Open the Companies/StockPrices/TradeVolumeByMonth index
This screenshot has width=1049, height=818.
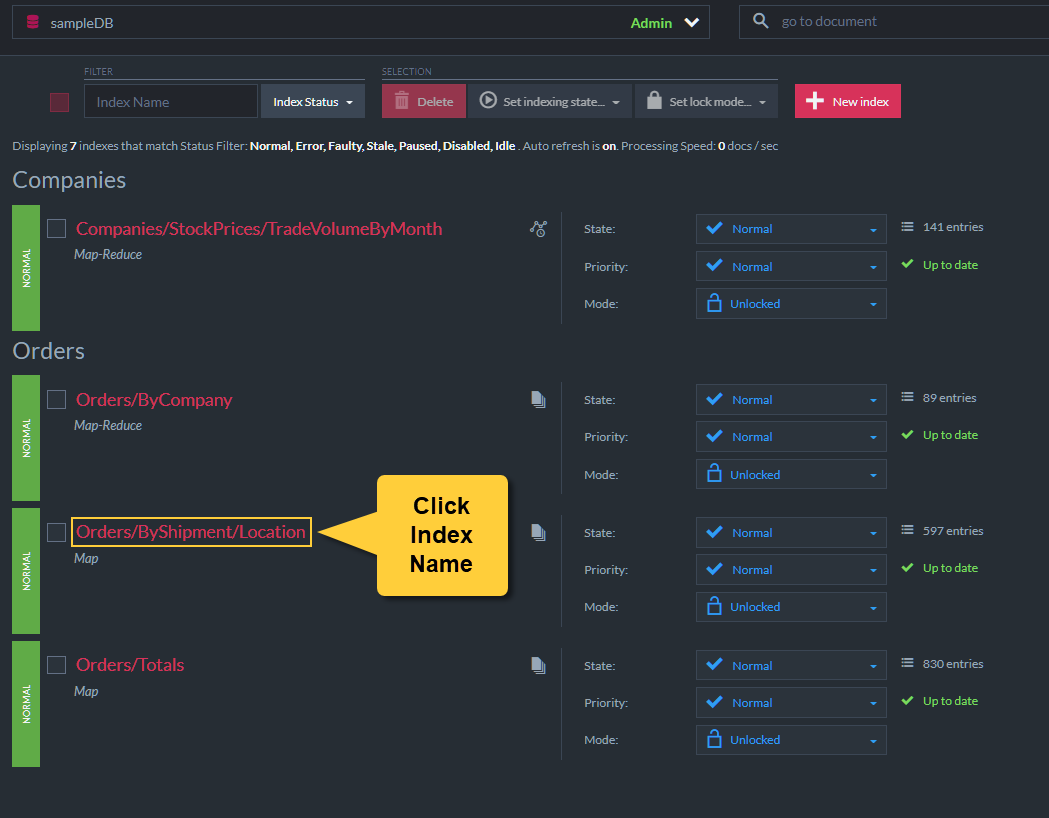(259, 229)
